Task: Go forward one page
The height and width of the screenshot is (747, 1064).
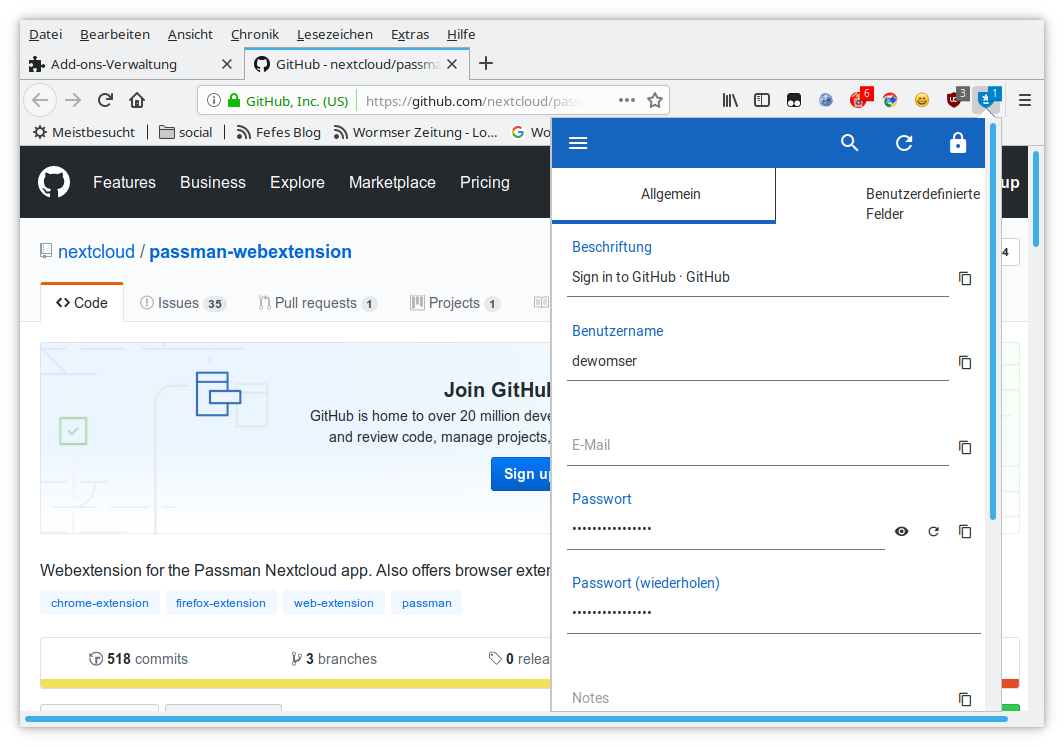Action: pos(73,100)
